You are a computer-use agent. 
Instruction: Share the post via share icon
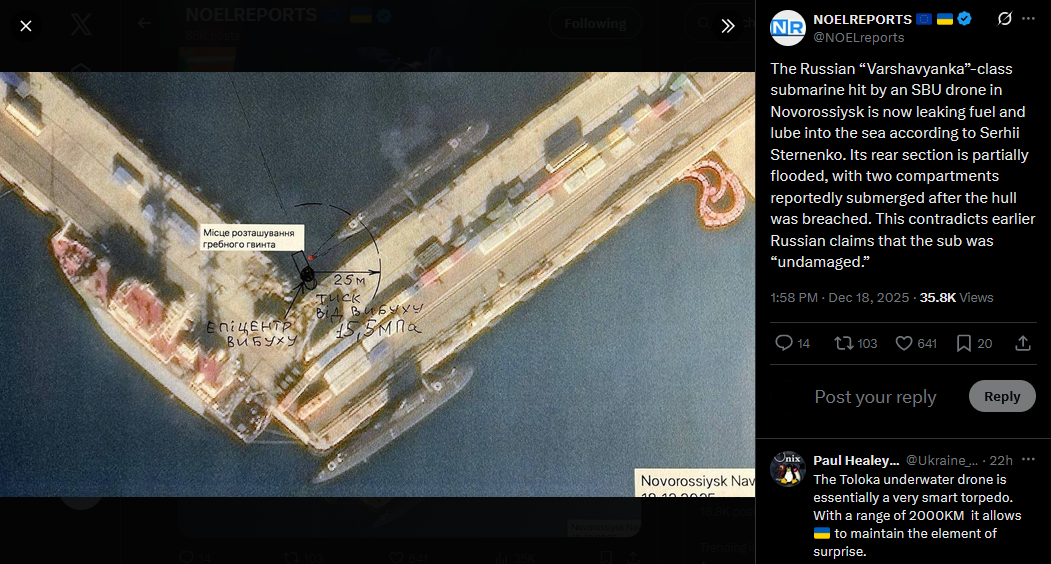pos(1023,343)
